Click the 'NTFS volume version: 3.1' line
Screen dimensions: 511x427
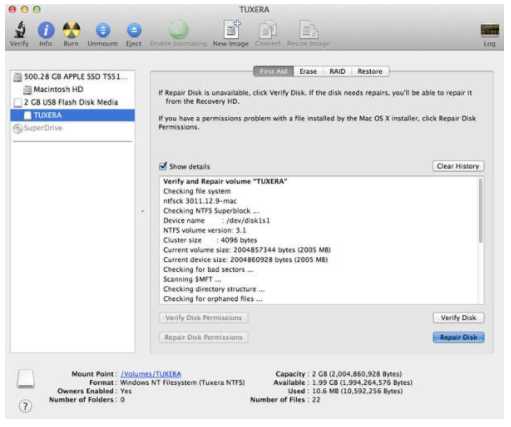click(x=205, y=230)
